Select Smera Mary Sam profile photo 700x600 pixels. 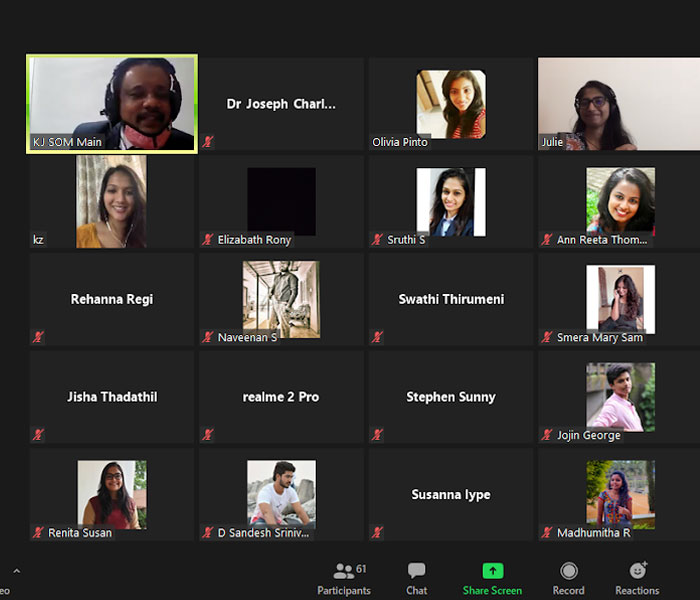tap(621, 299)
